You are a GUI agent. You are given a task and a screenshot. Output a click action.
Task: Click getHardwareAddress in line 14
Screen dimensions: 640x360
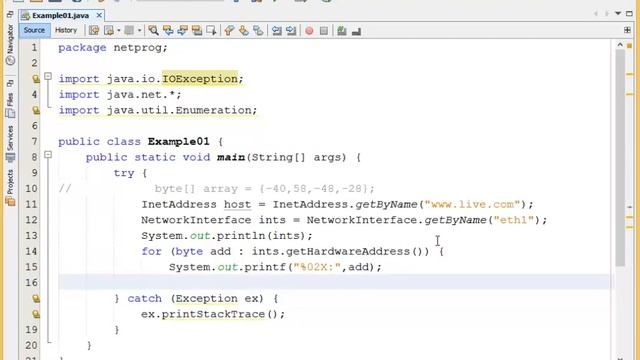coord(348,251)
